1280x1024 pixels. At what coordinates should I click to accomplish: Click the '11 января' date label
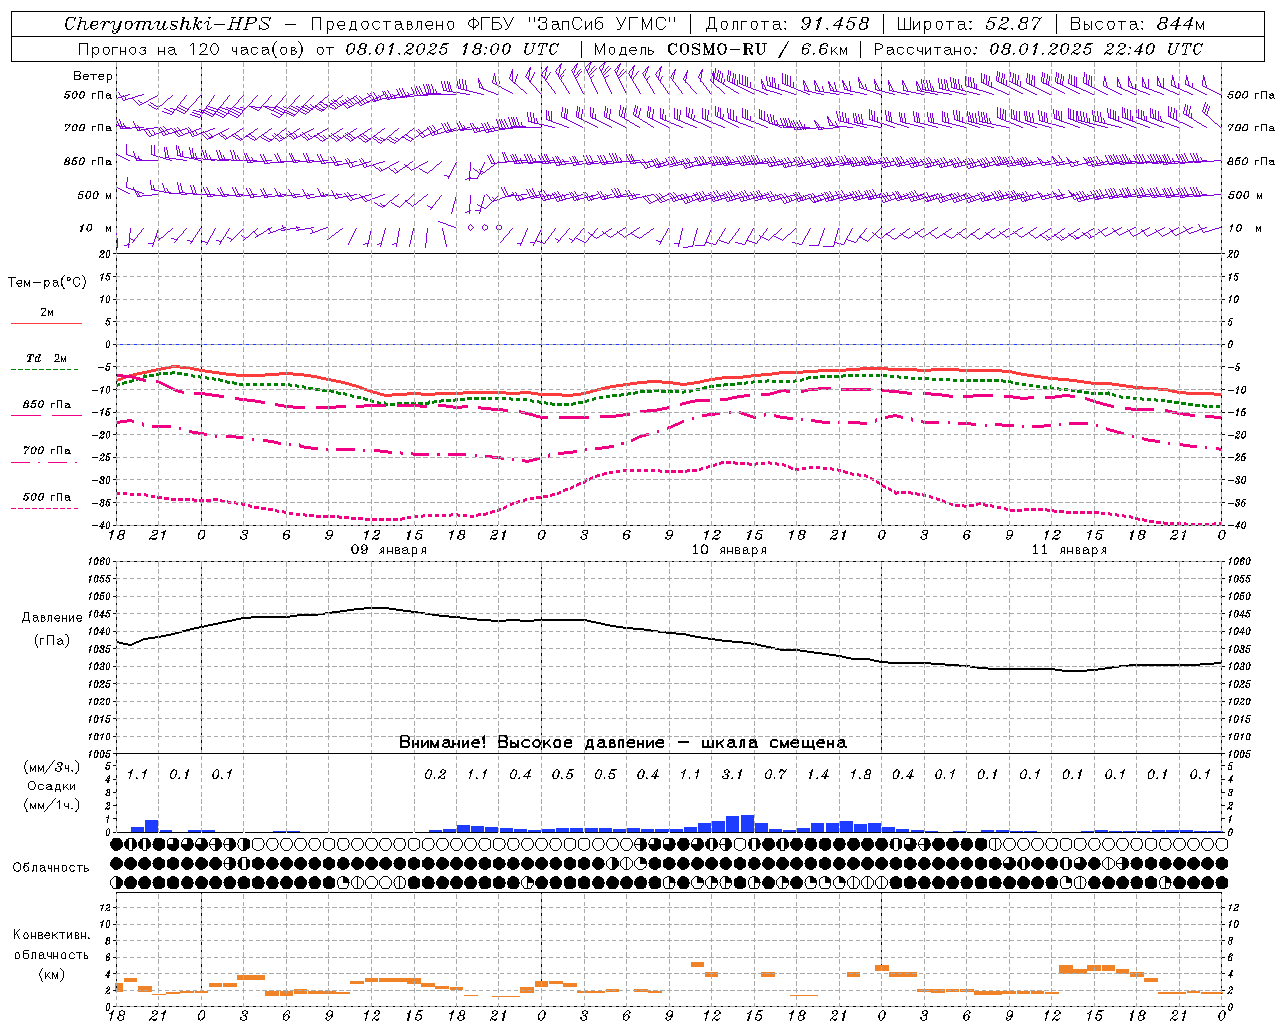pyautogui.click(x=1069, y=550)
